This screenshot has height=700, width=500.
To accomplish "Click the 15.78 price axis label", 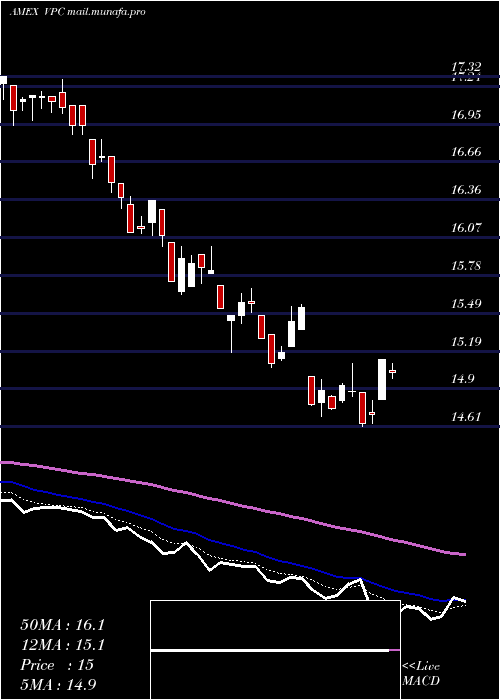I will point(466,266).
